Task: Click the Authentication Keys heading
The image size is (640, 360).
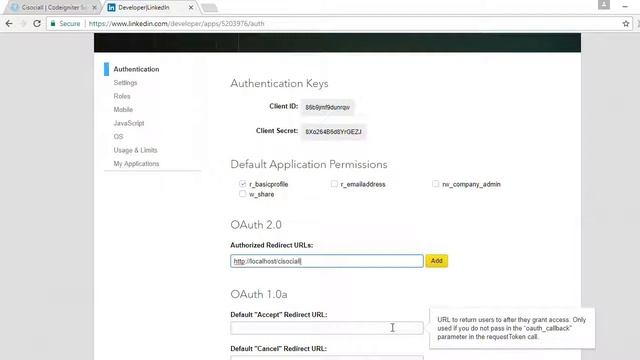Action: pyautogui.click(x=279, y=83)
